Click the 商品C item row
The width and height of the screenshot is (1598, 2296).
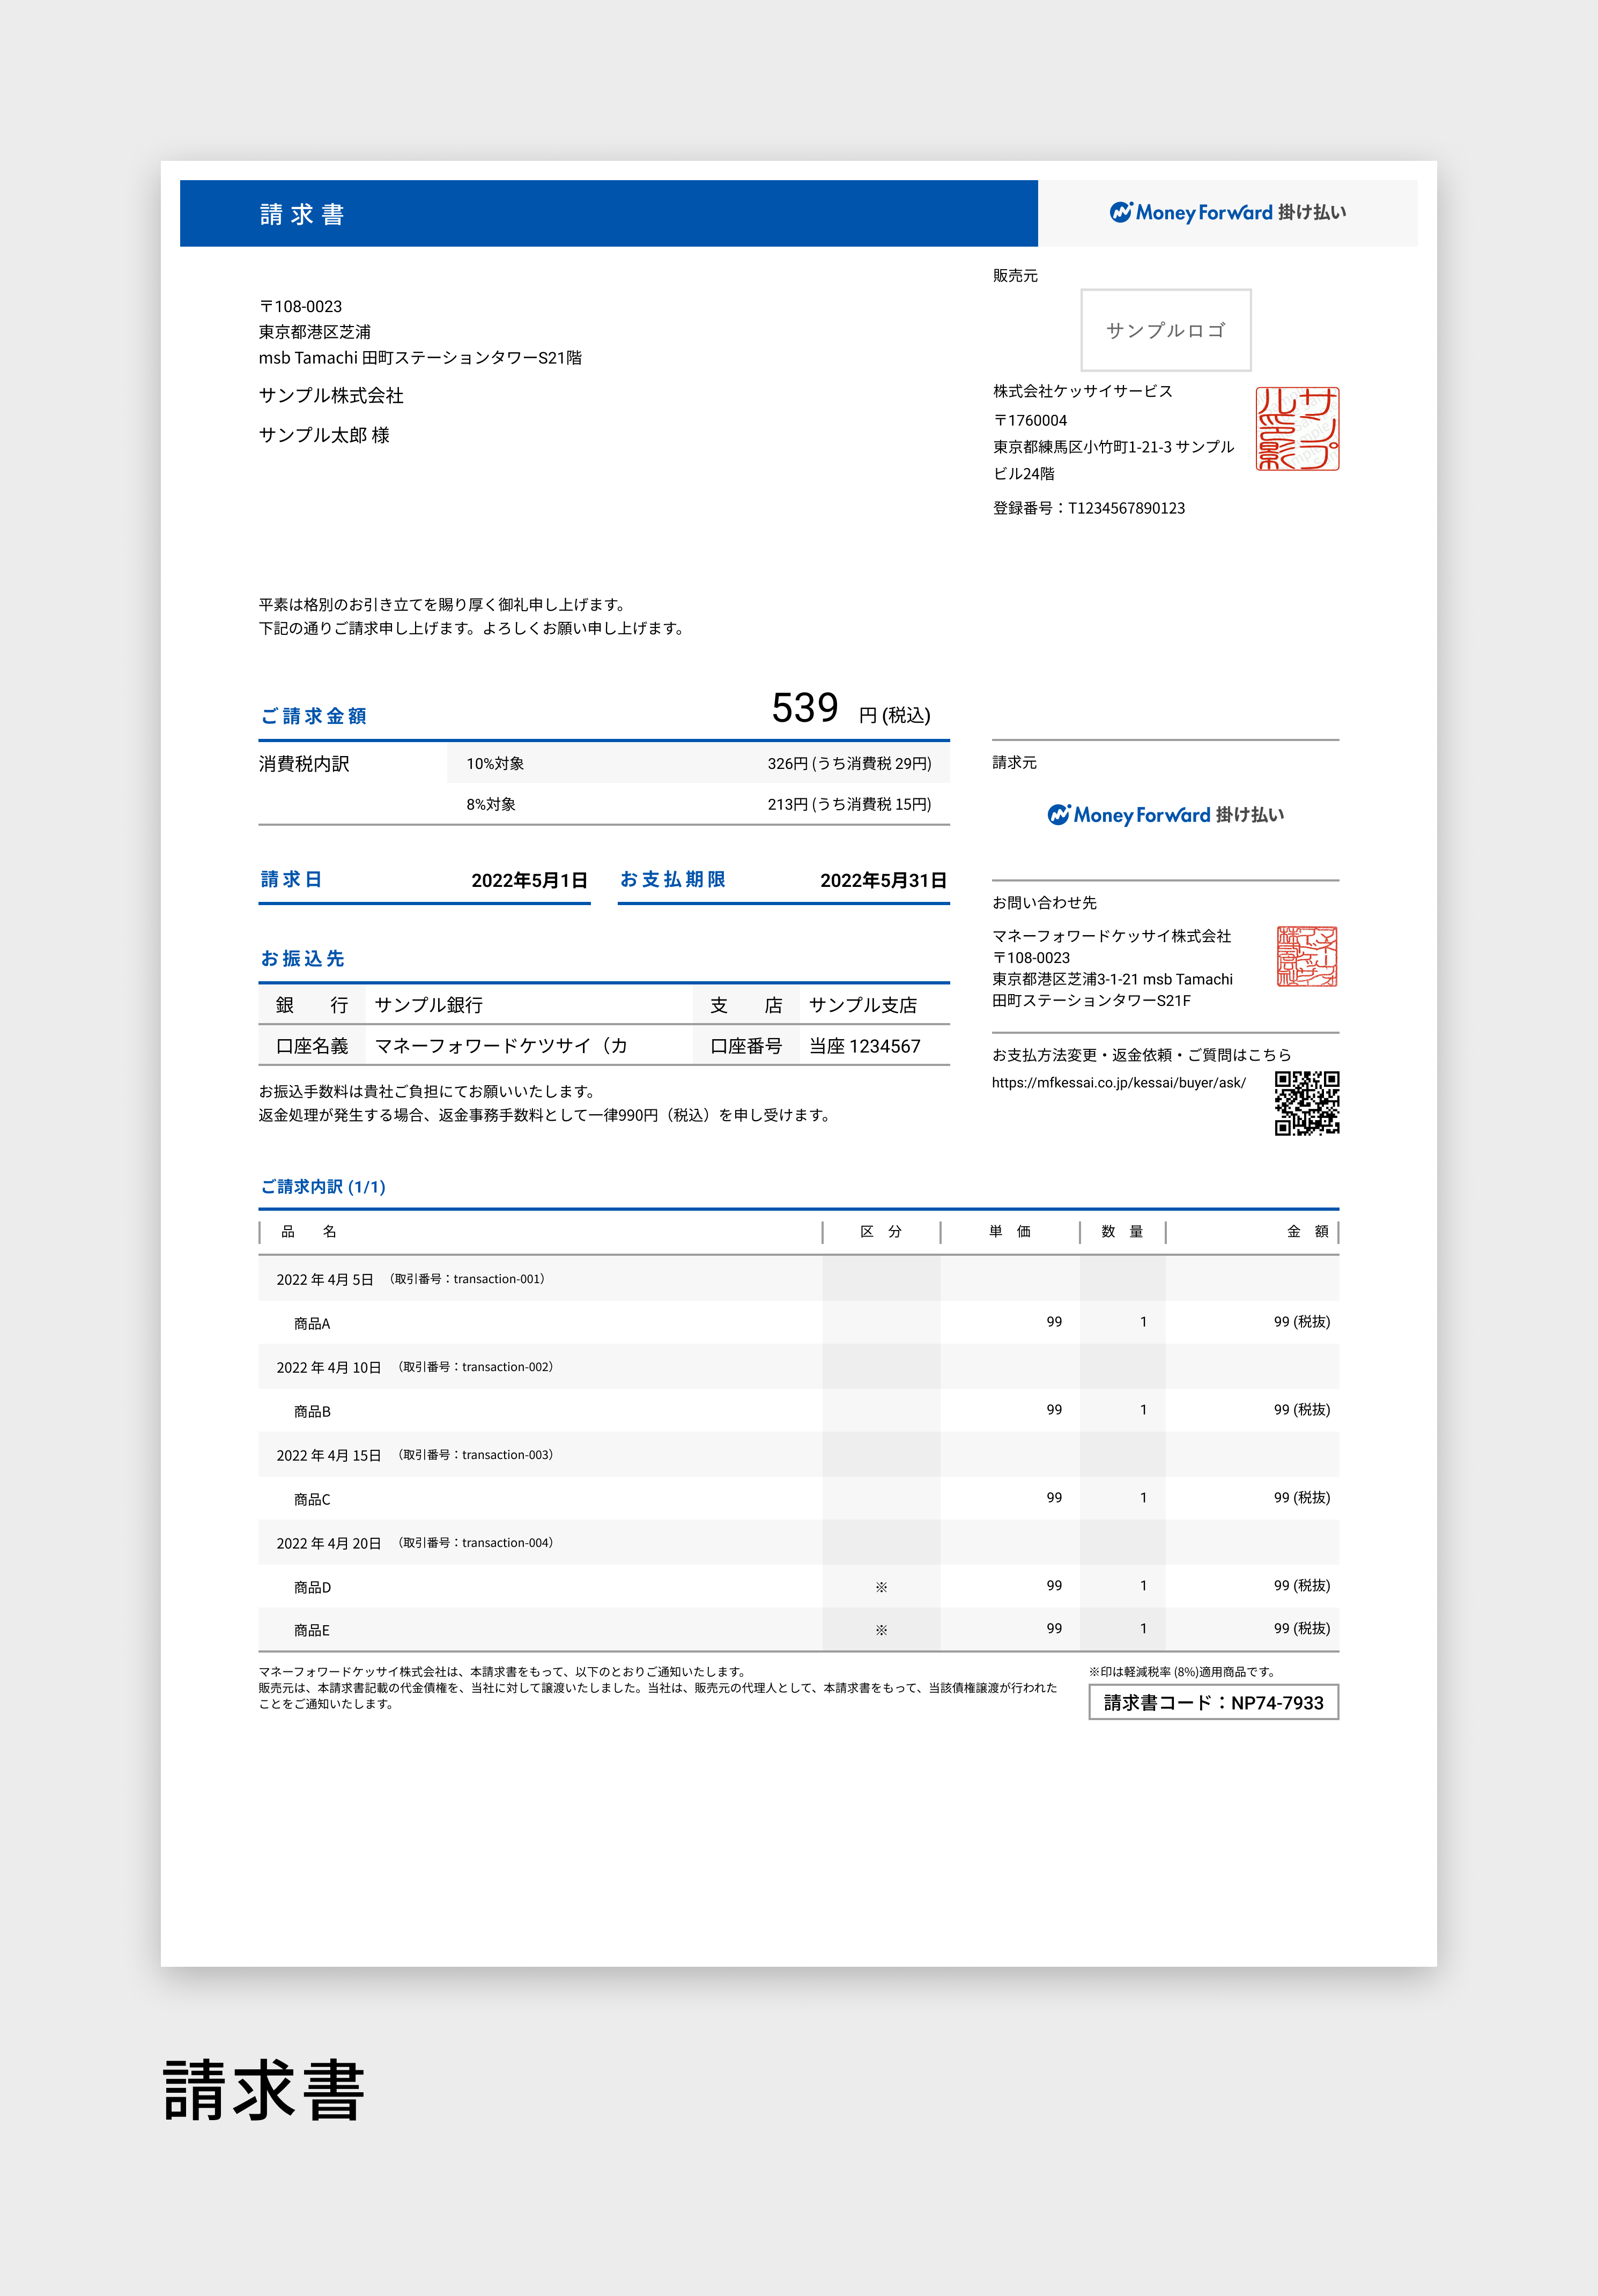pyautogui.click(x=798, y=1499)
